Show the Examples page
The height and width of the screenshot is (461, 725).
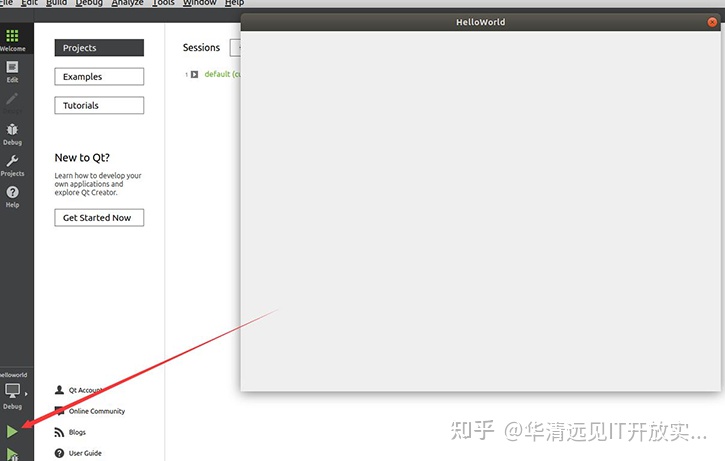99,76
